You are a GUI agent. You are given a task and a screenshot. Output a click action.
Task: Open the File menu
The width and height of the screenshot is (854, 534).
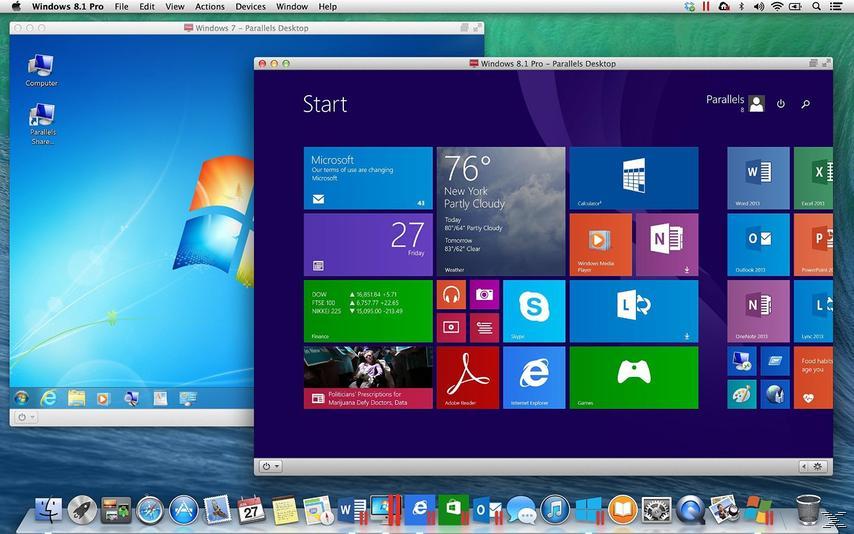[x=121, y=7]
